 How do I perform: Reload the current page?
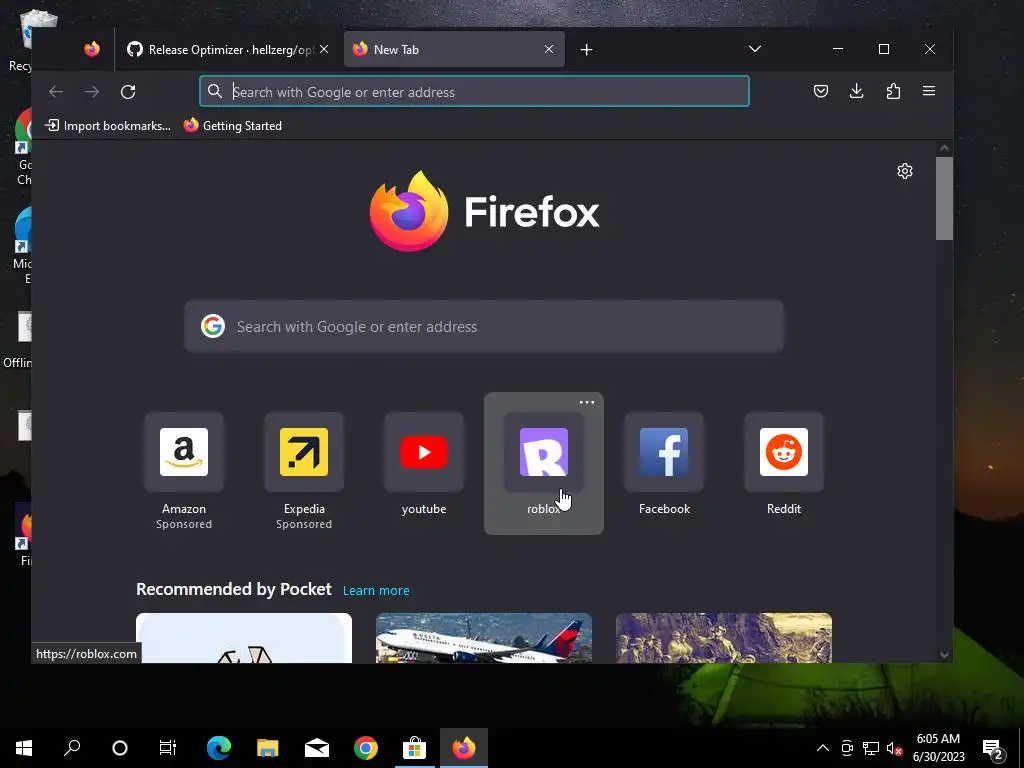tap(128, 91)
